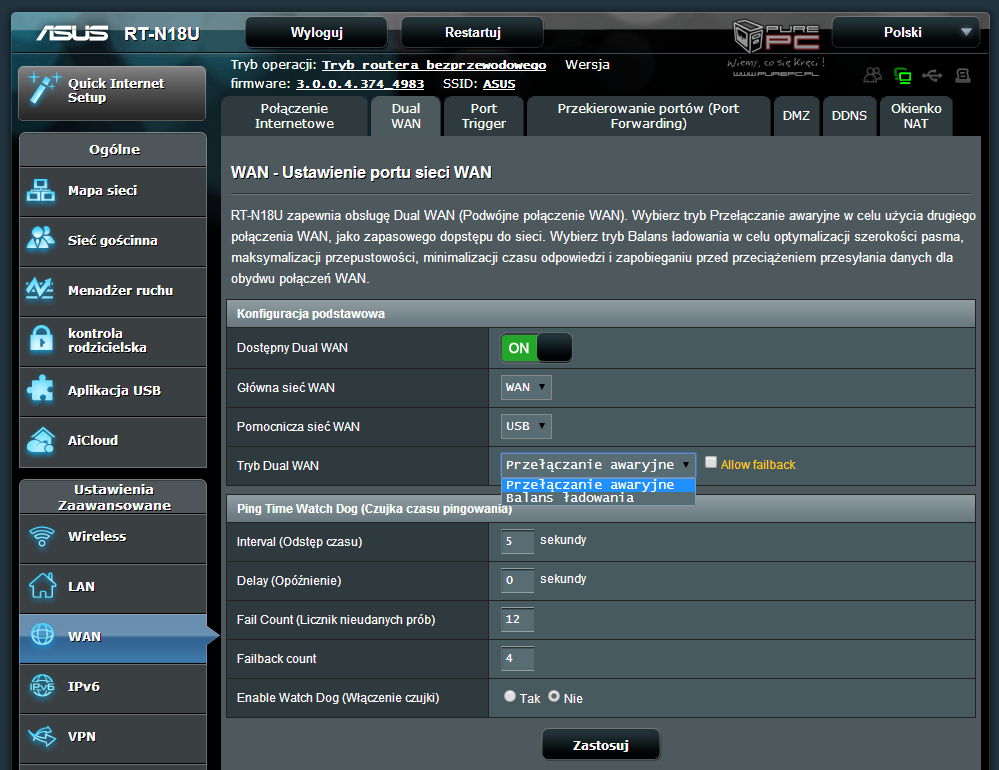Click the Interval seconds input field
The image size is (999, 770).
point(517,541)
